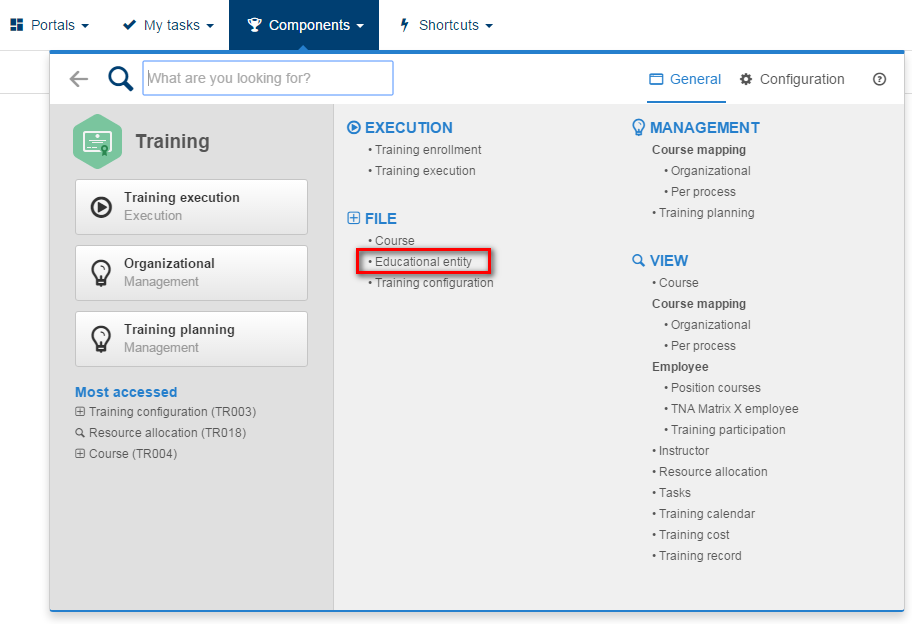Screen dimensions: 912x624
Task: Click the Configuration gear icon
Action: [x=746, y=79]
